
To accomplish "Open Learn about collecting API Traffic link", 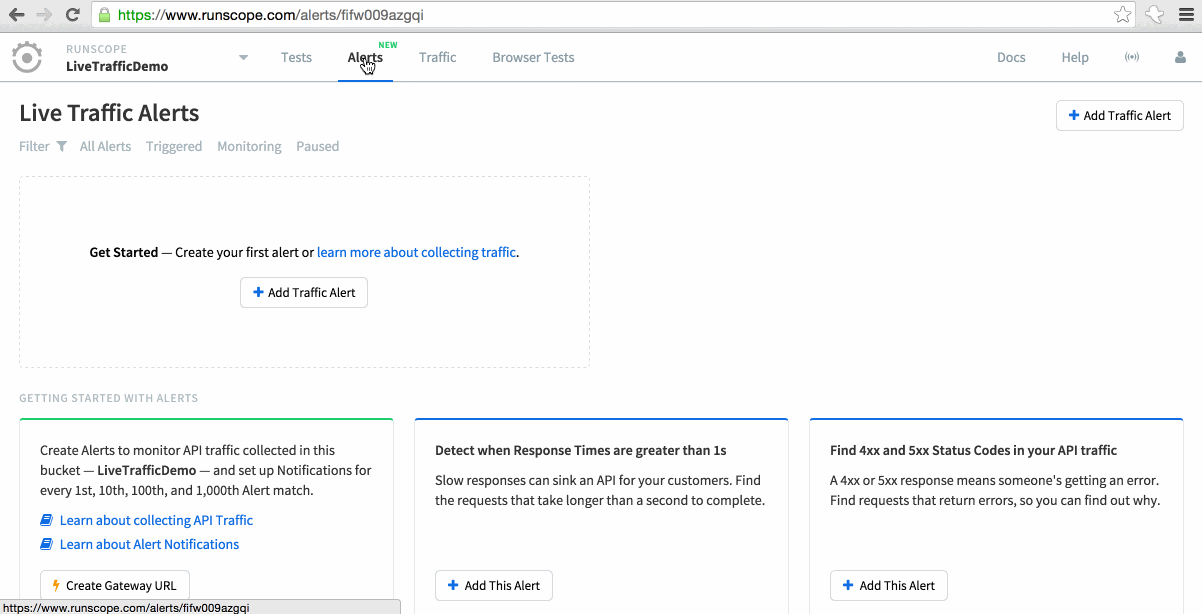I will click(156, 520).
